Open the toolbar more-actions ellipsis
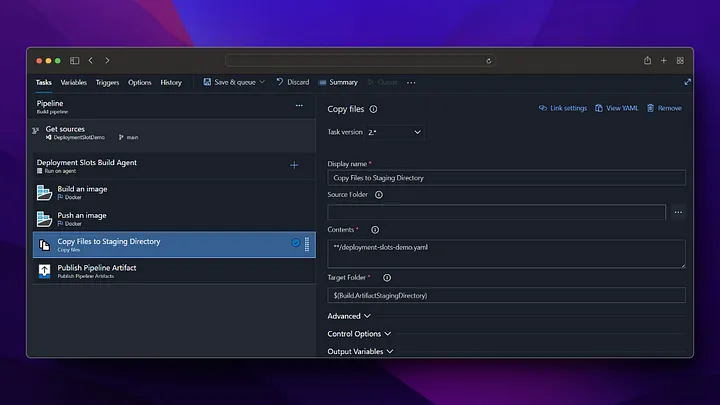 411,83
